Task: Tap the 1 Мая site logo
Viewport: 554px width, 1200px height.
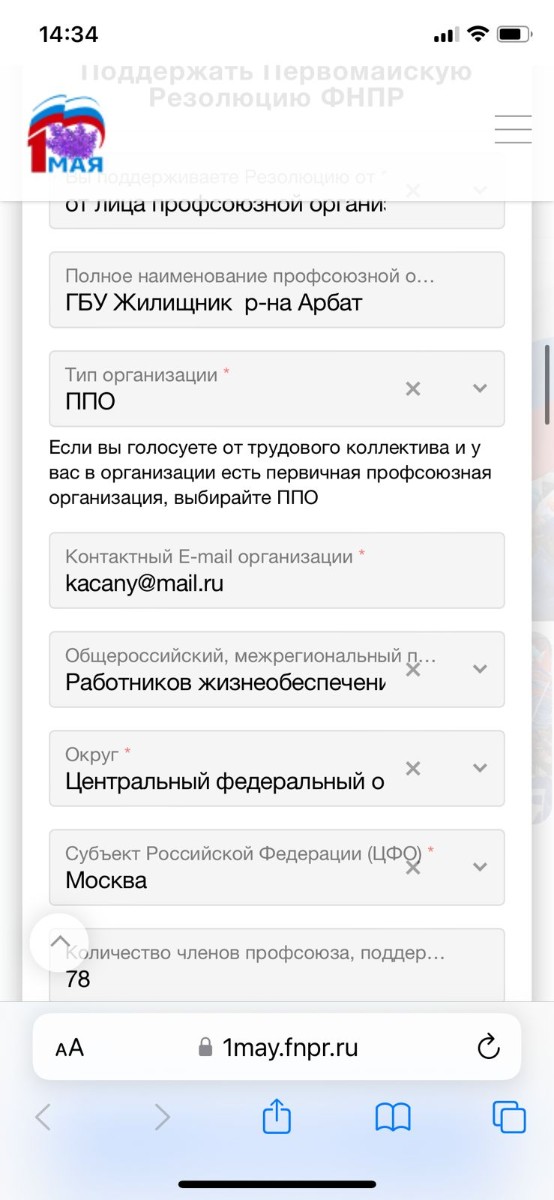Action: (66, 135)
